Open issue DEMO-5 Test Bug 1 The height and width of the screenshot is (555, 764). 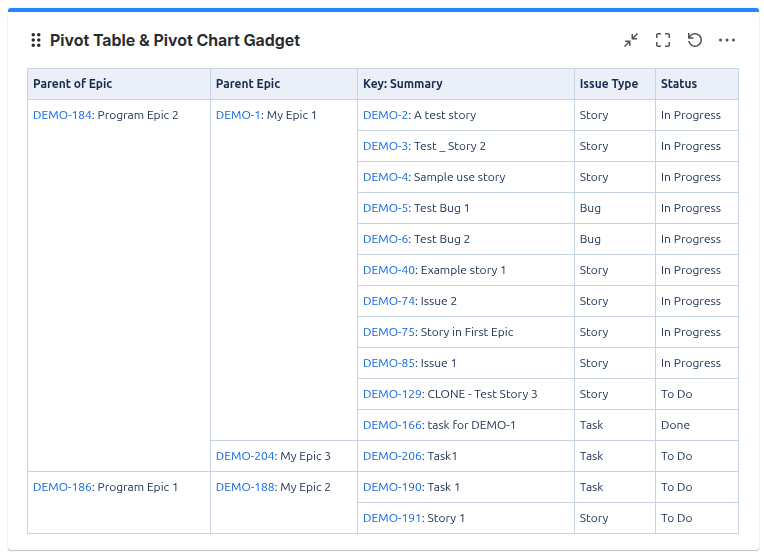tap(385, 208)
